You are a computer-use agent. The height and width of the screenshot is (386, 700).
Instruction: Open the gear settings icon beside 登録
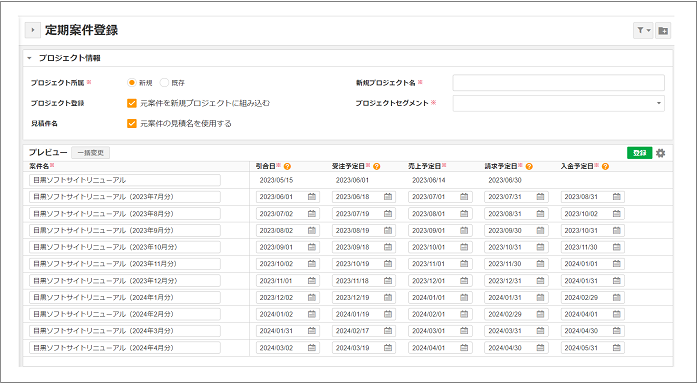[661, 153]
